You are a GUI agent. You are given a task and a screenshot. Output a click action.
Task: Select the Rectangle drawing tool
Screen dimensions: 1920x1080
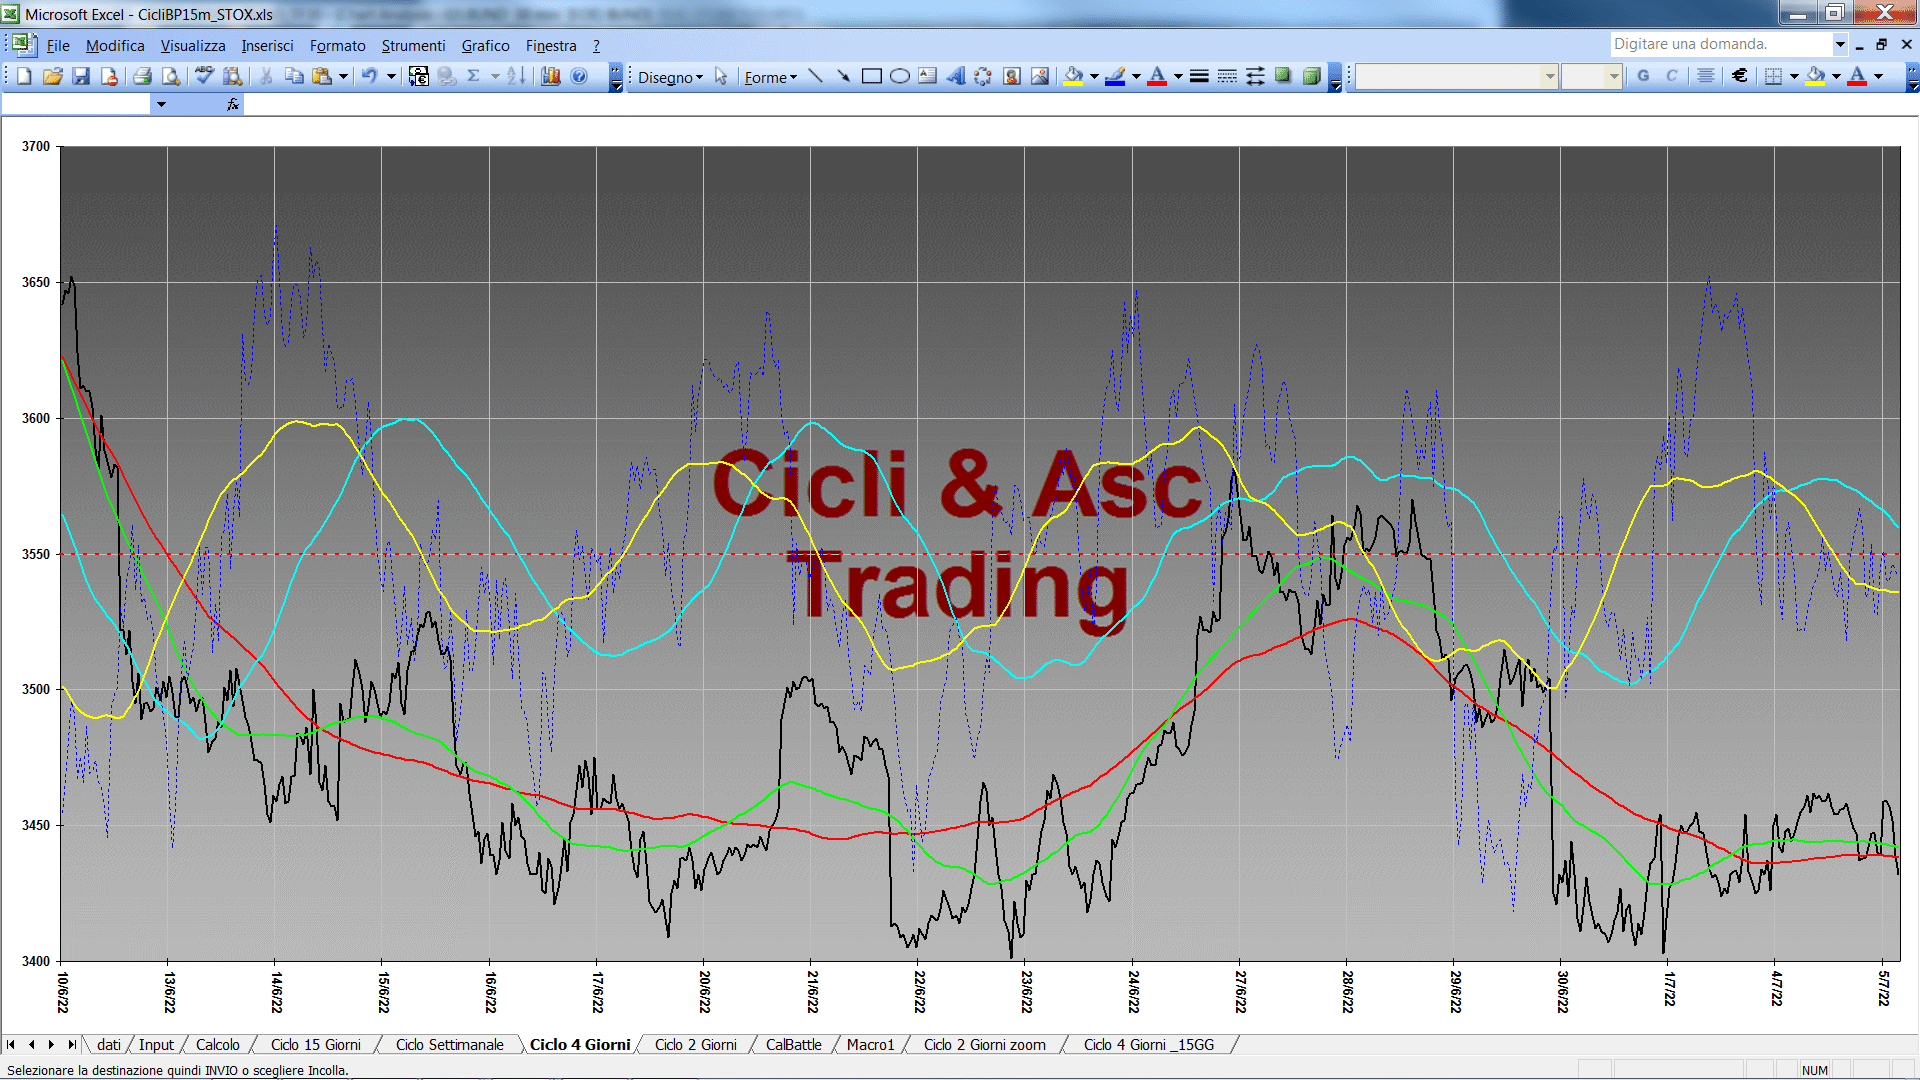coord(872,76)
